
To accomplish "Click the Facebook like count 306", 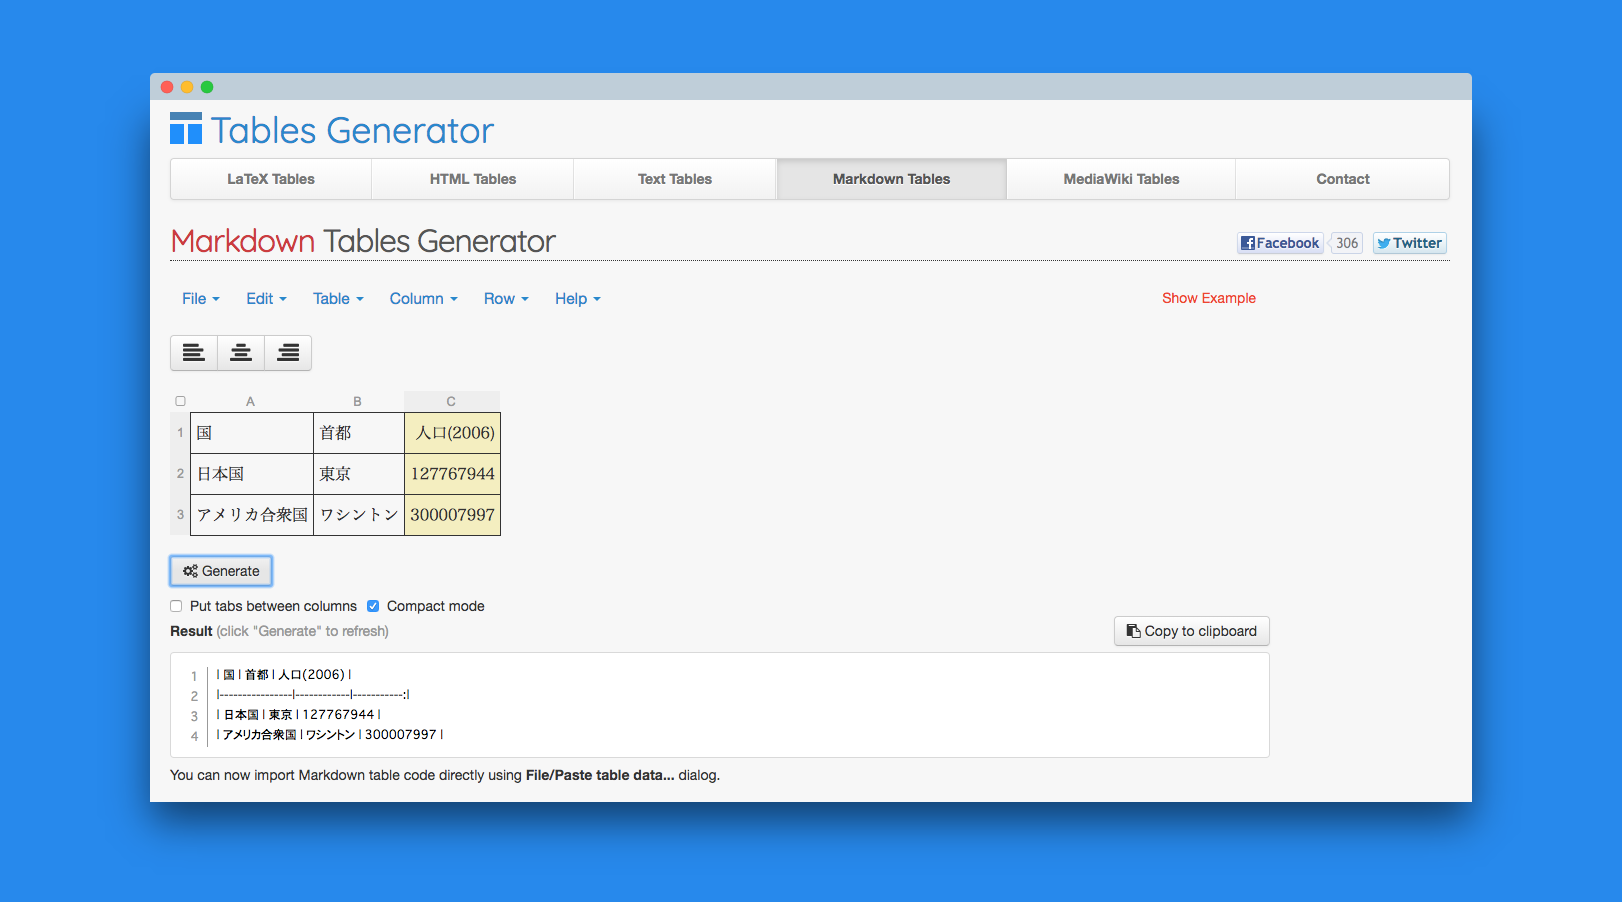I will point(1347,243).
